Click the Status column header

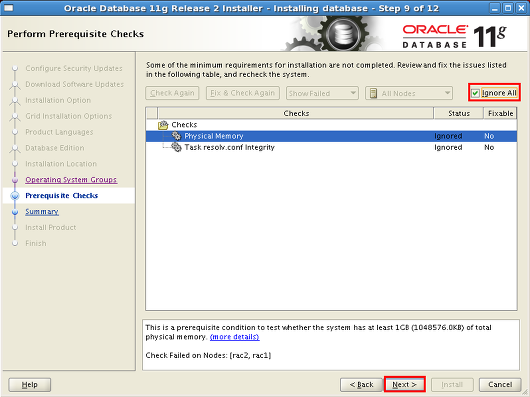click(459, 113)
